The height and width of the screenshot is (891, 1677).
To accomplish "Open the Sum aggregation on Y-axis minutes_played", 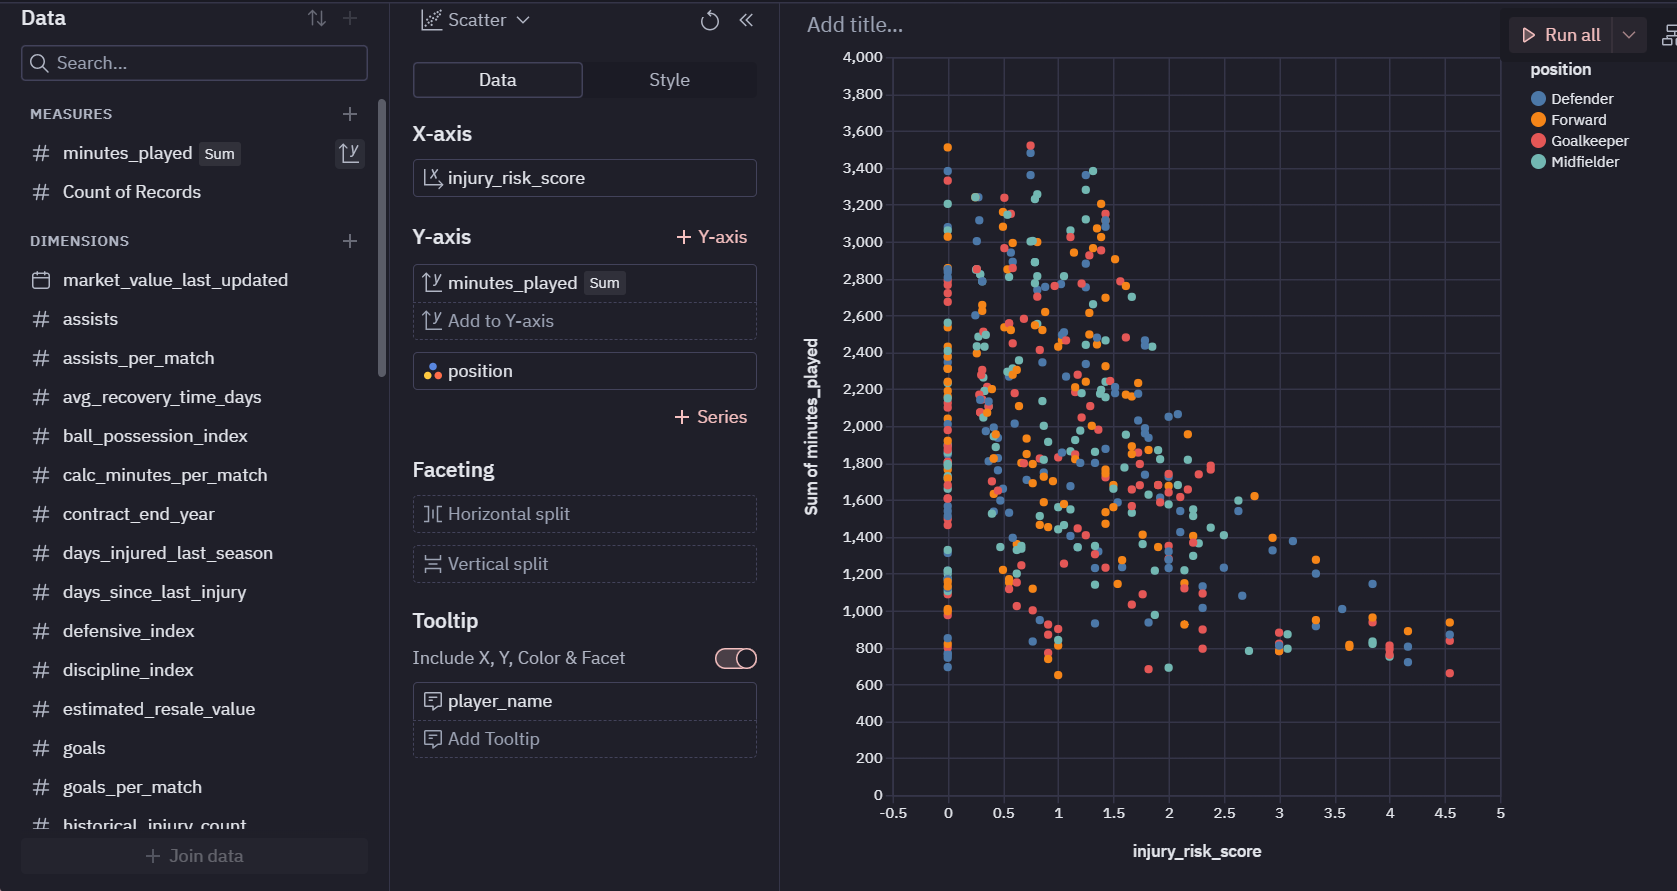I will [604, 283].
